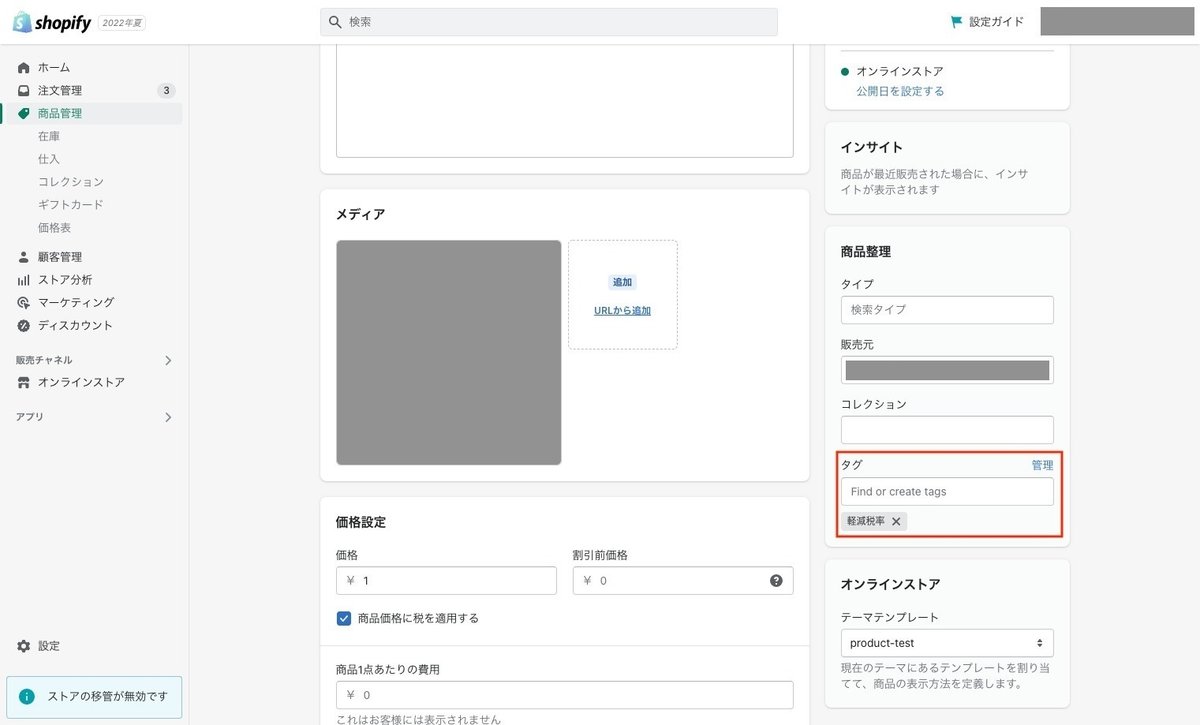Select 在庫 submenu item
Image resolution: width=1200 pixels, height=725 pixels.
point(49,136)
